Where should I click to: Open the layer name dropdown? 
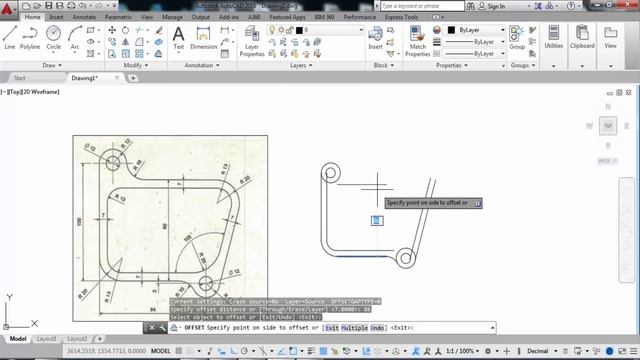click(361, 30)
